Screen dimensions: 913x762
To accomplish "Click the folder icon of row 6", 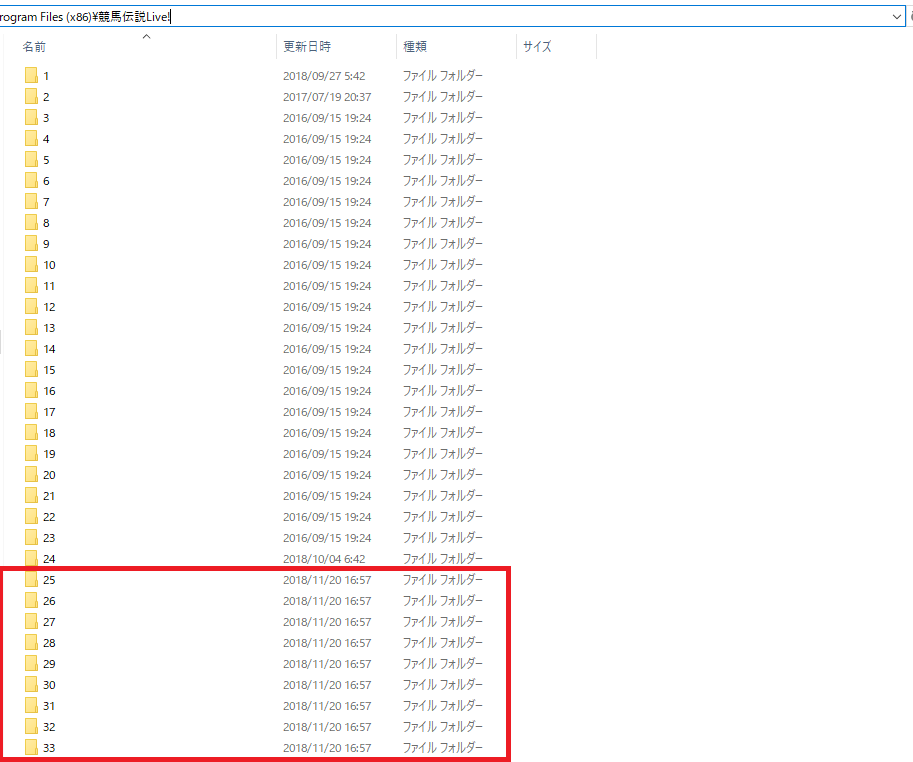I will [x=31, y=180].
